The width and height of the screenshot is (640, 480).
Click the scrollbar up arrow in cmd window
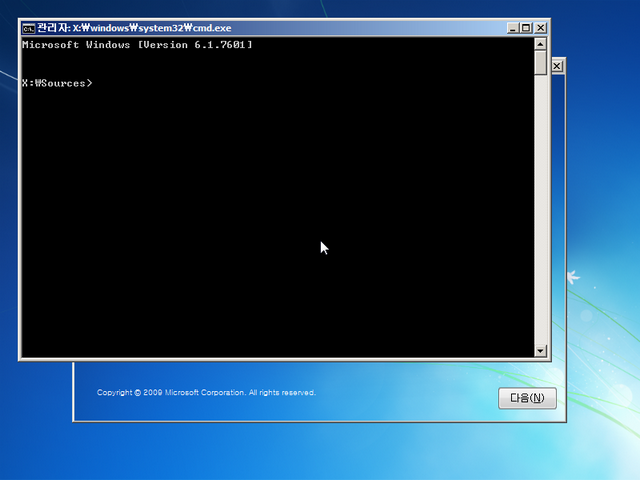click(x=540, y=44)
